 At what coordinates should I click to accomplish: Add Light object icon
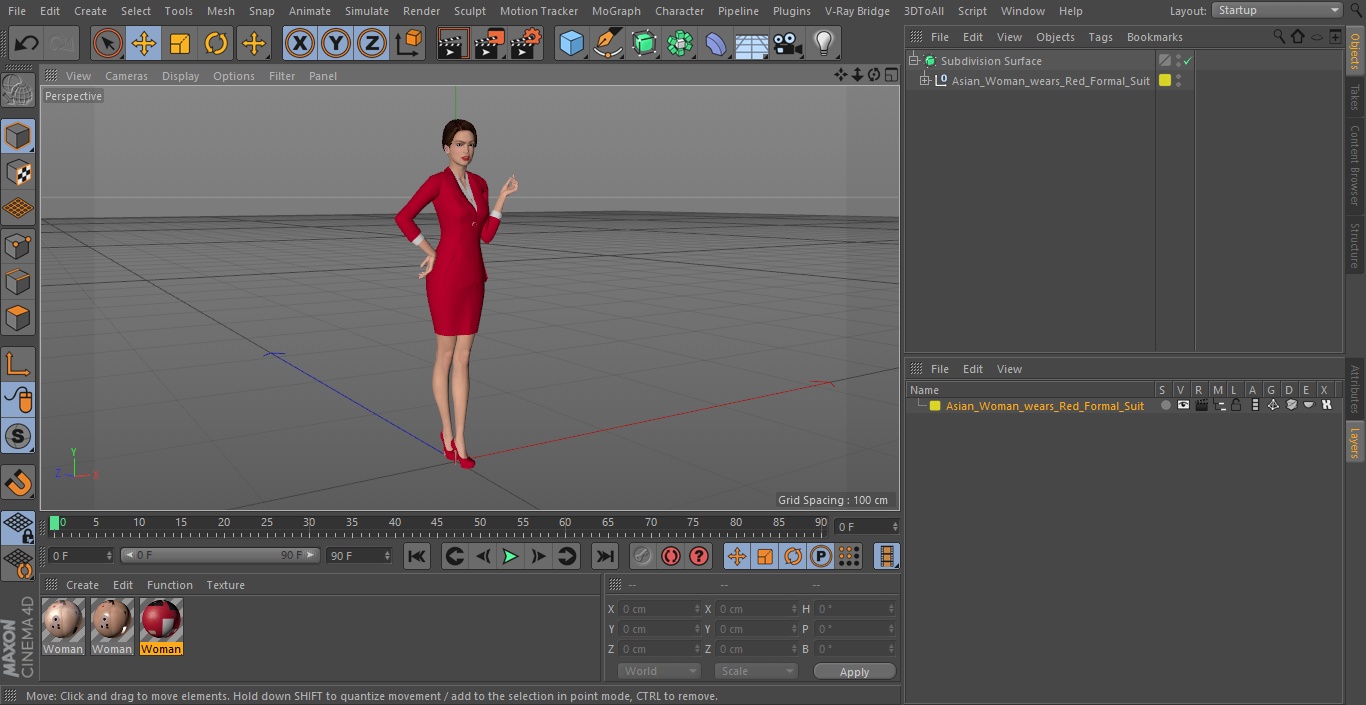point(824,44)
